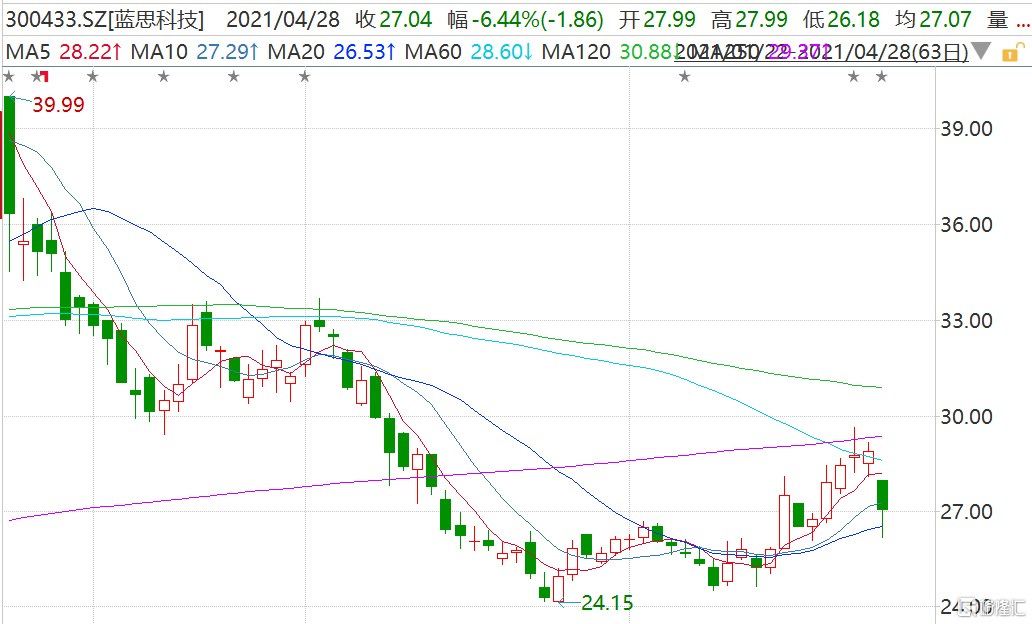
Task: Select the header date 2021/04/28
Action: [x=283, y=20]
